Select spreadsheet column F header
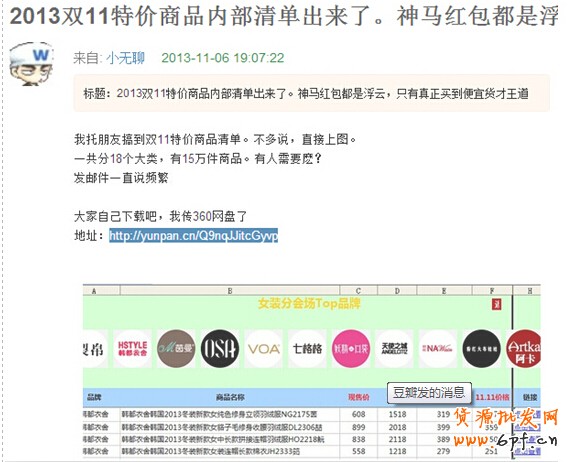This screenshot has width=568, height=462. point(492,291)
